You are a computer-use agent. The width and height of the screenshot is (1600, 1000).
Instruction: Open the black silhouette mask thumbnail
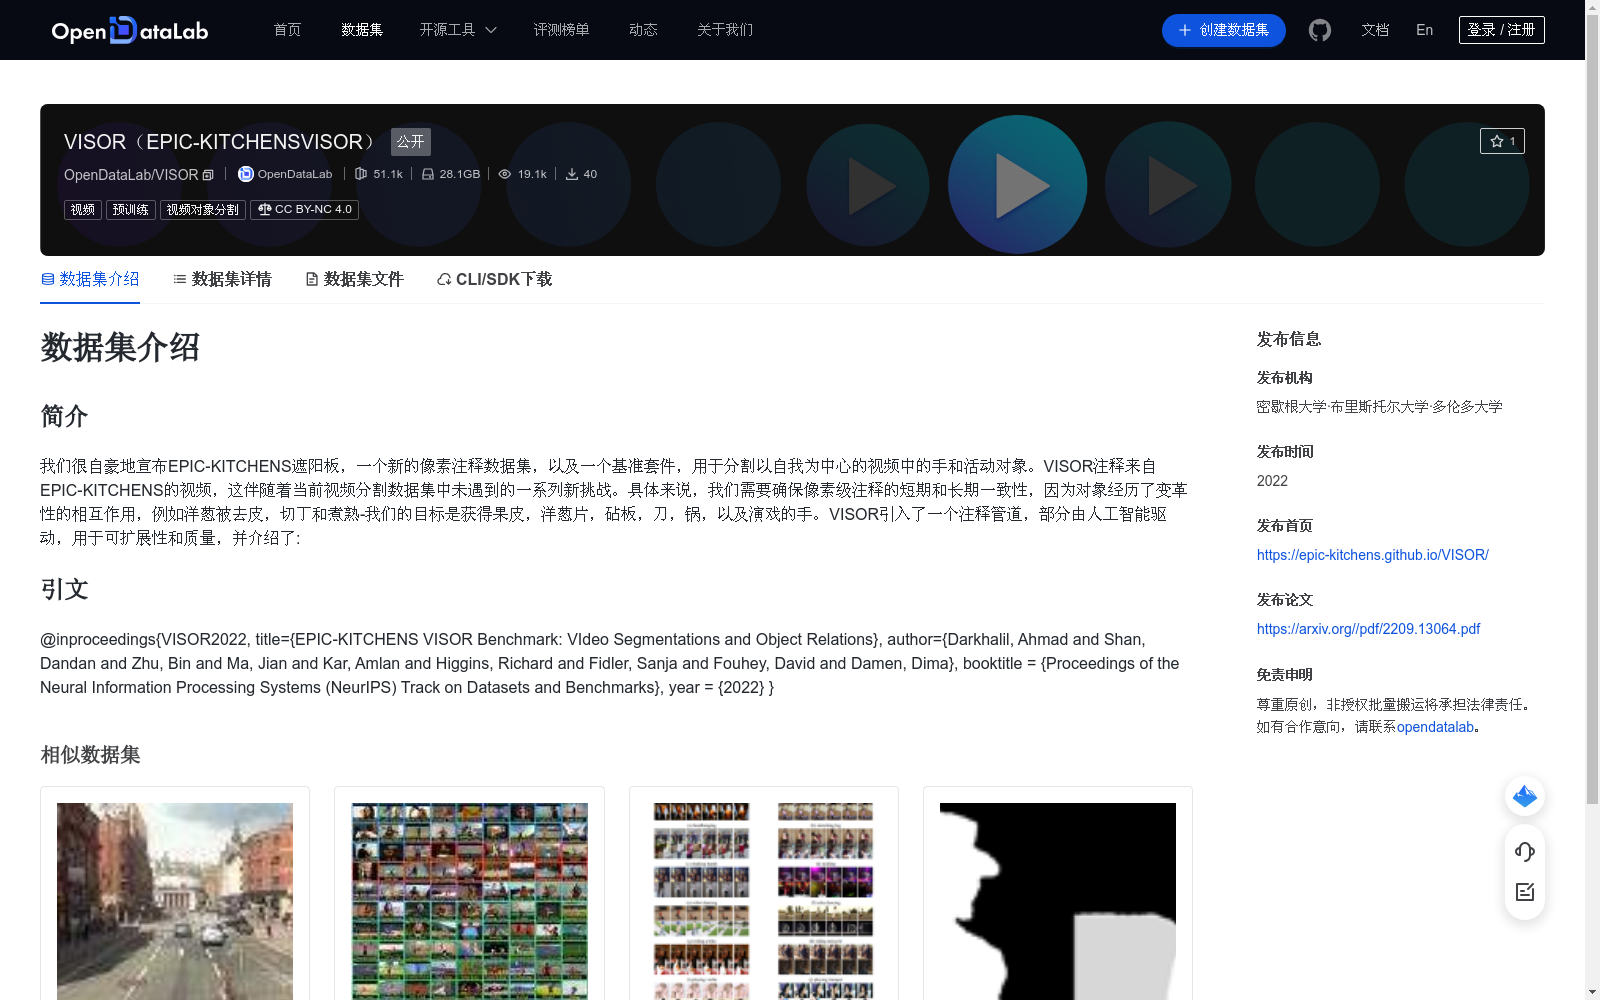[x=1058, y=901]
